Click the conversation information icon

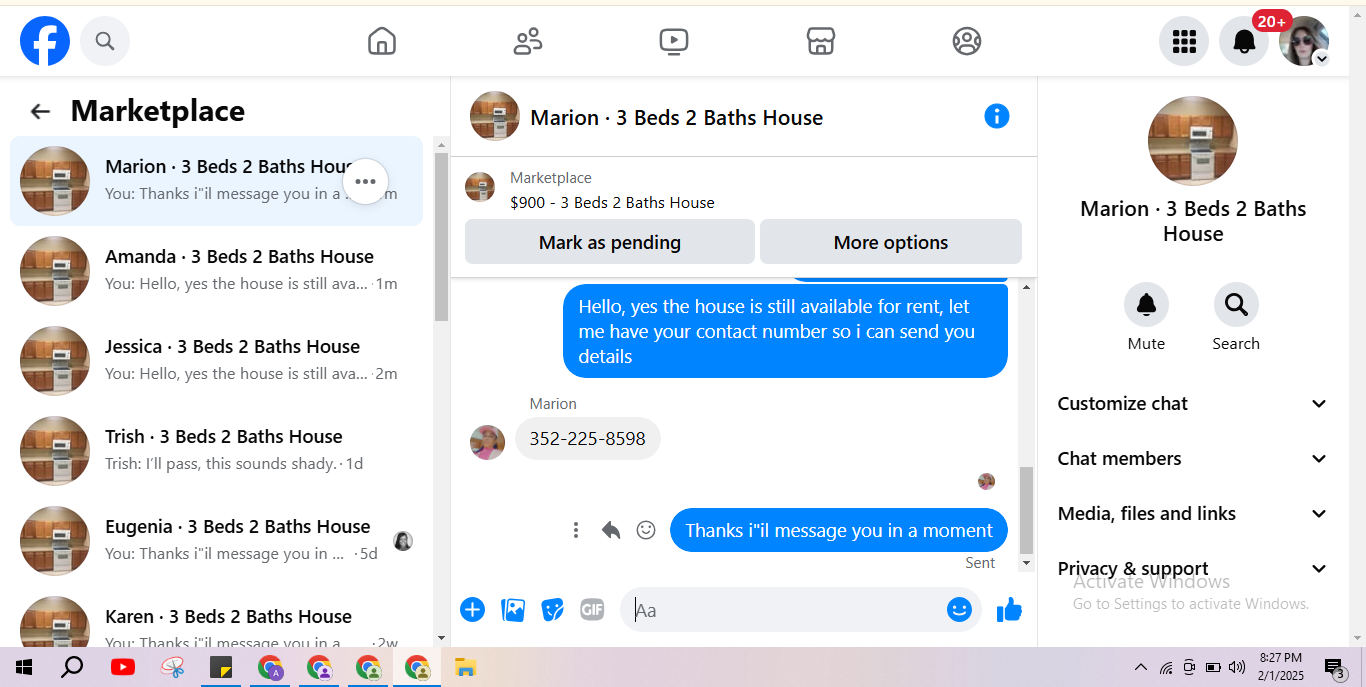click(997, 116)
